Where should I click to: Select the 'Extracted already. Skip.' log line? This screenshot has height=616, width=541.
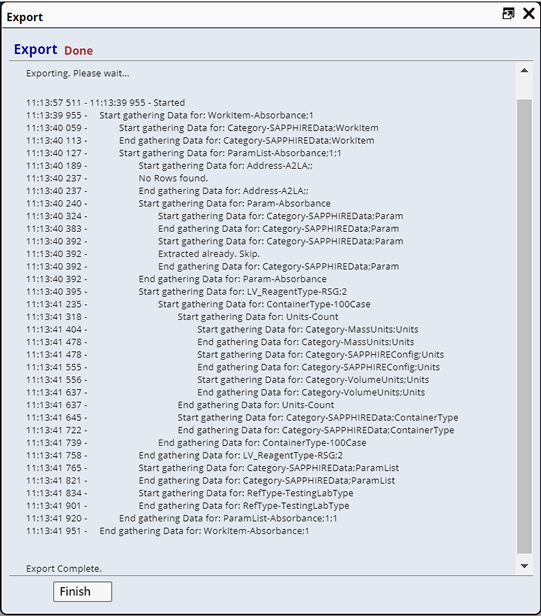[209, 254]
